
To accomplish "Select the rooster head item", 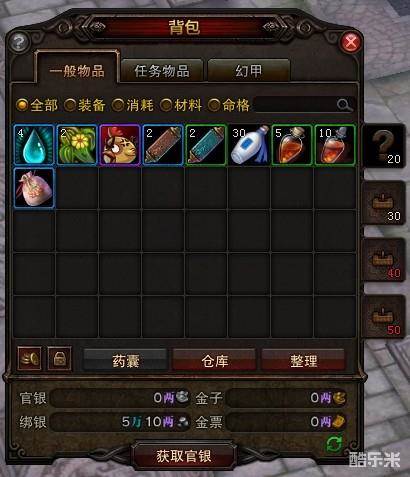I will (120, 145).
